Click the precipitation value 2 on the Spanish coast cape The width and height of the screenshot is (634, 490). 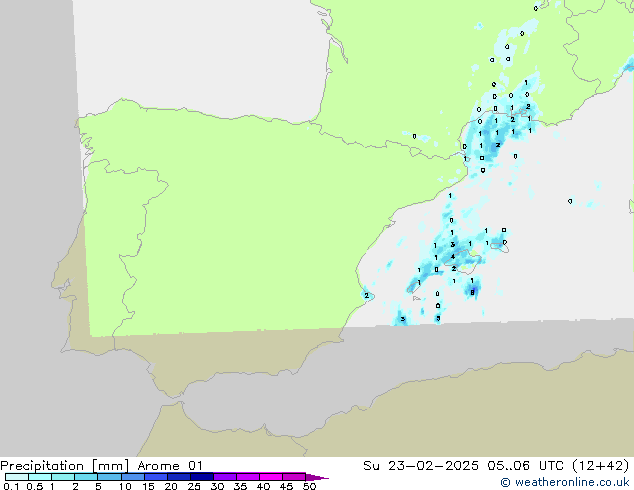367,296
